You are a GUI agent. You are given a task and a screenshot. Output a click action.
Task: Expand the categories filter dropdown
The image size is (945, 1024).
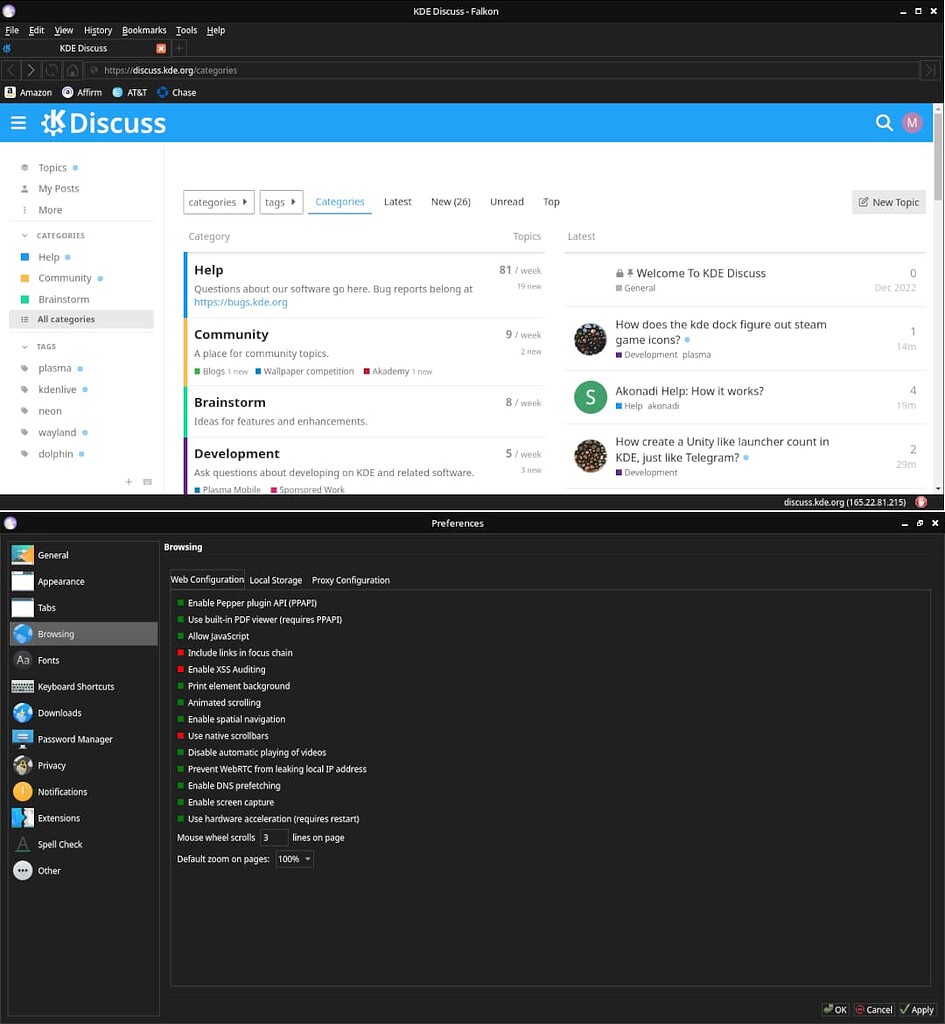coord(218,201)
